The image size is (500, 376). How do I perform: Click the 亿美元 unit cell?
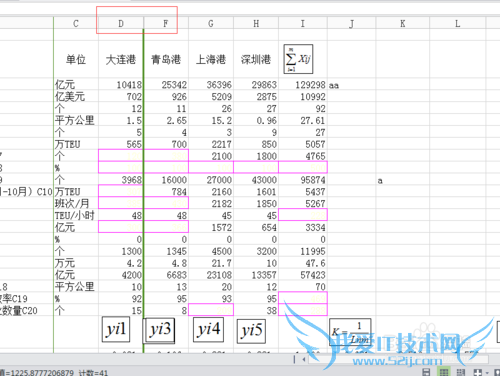click(76, 97)
